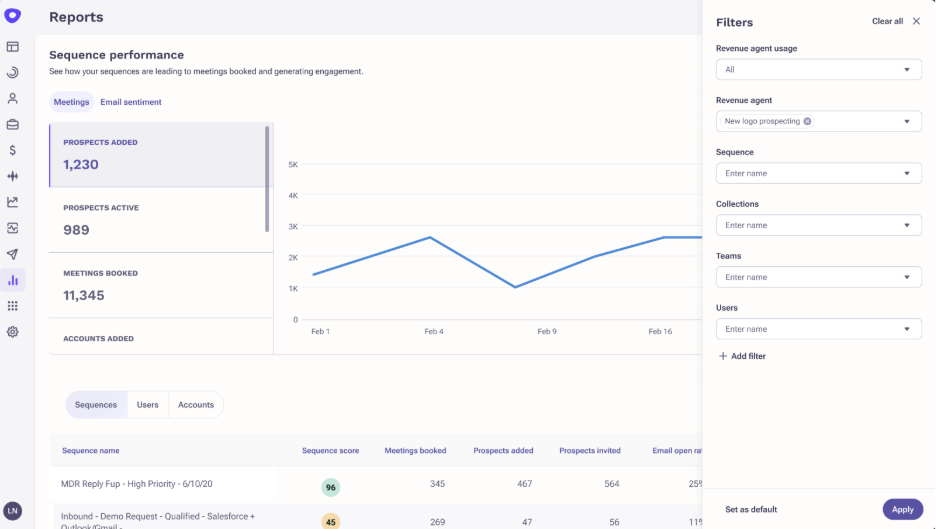
Task: Click the Clear all link
Action: coord(887,21)
